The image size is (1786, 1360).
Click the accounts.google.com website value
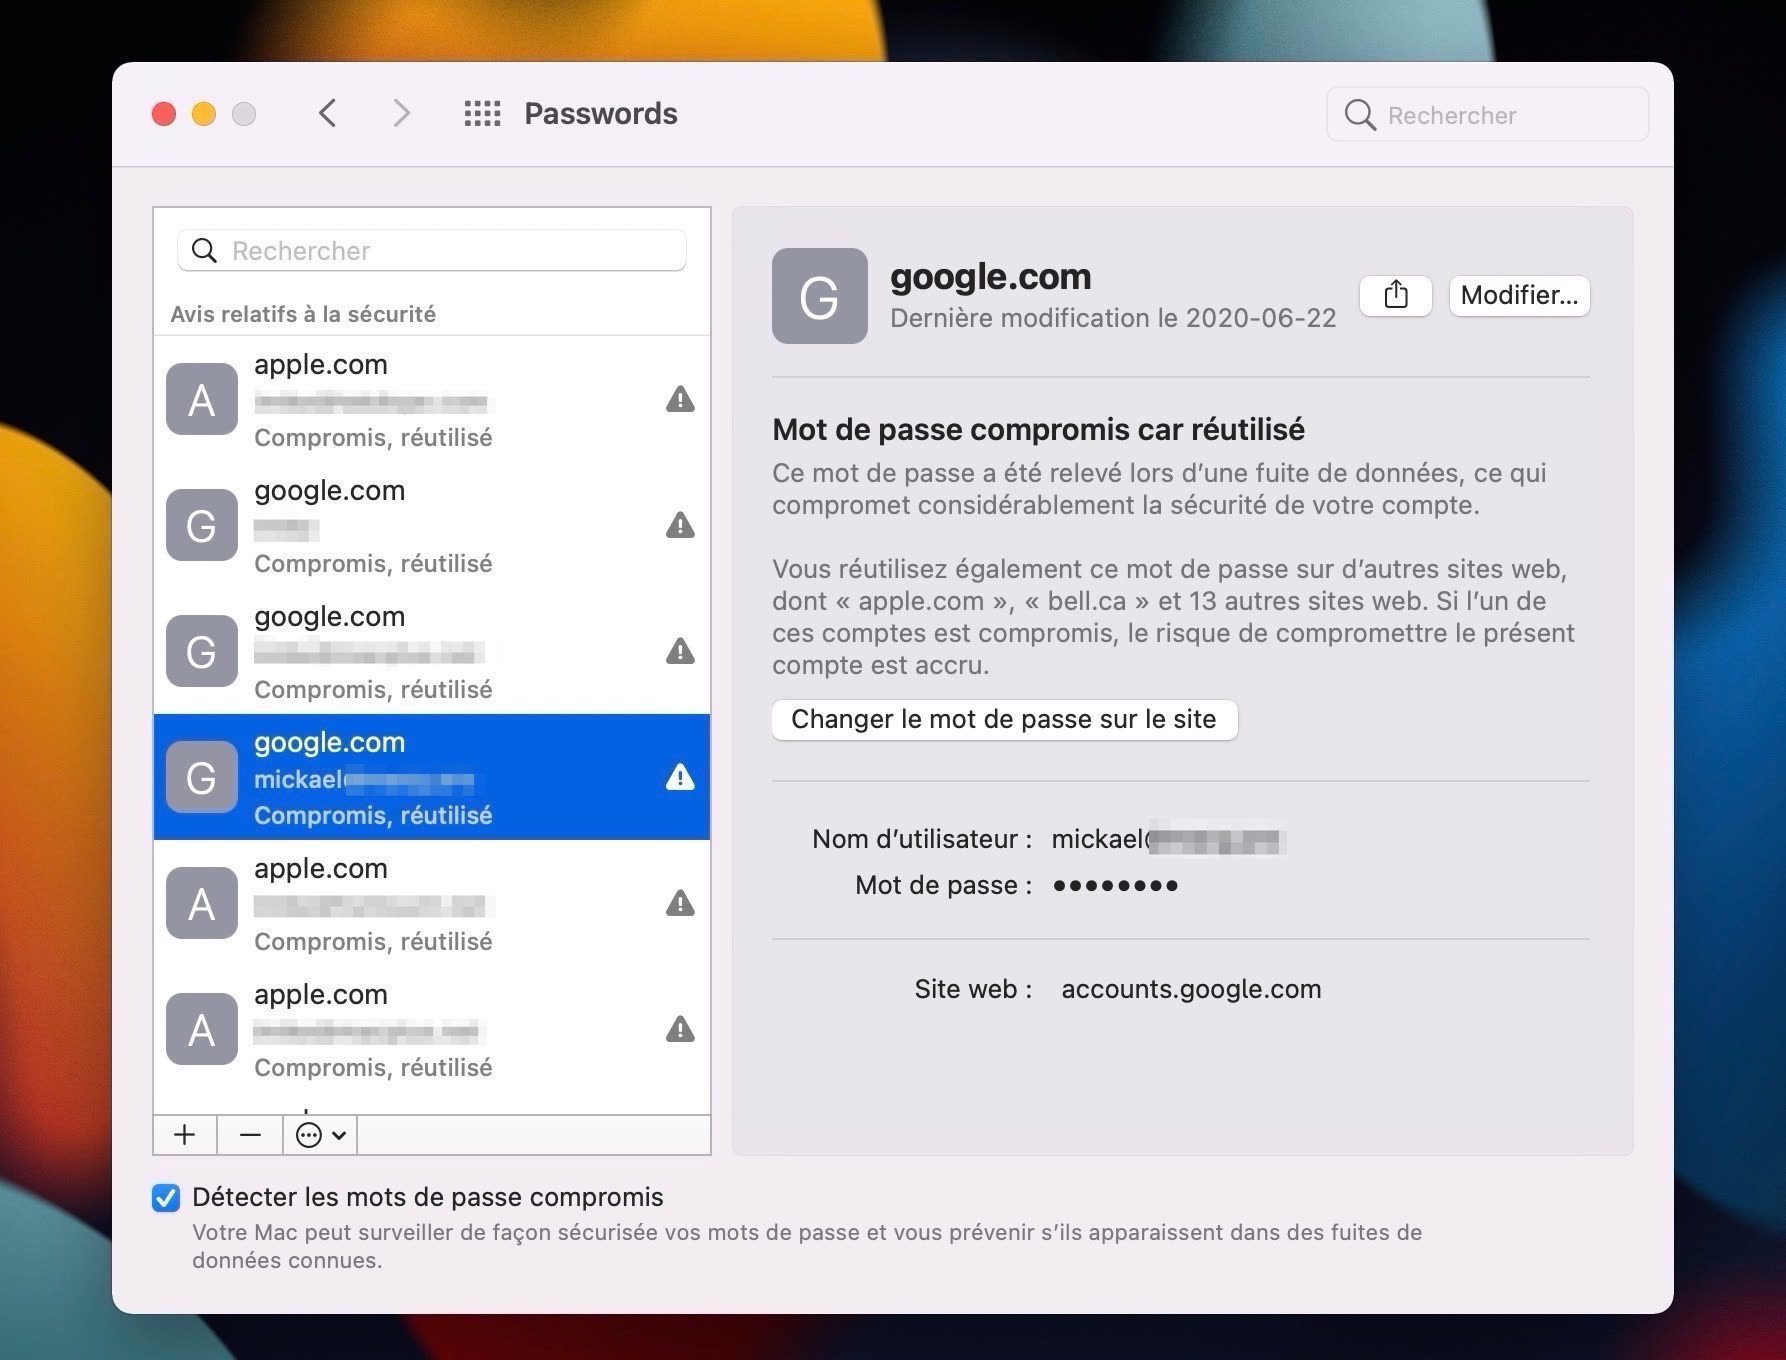click(x=1191, y=989)
